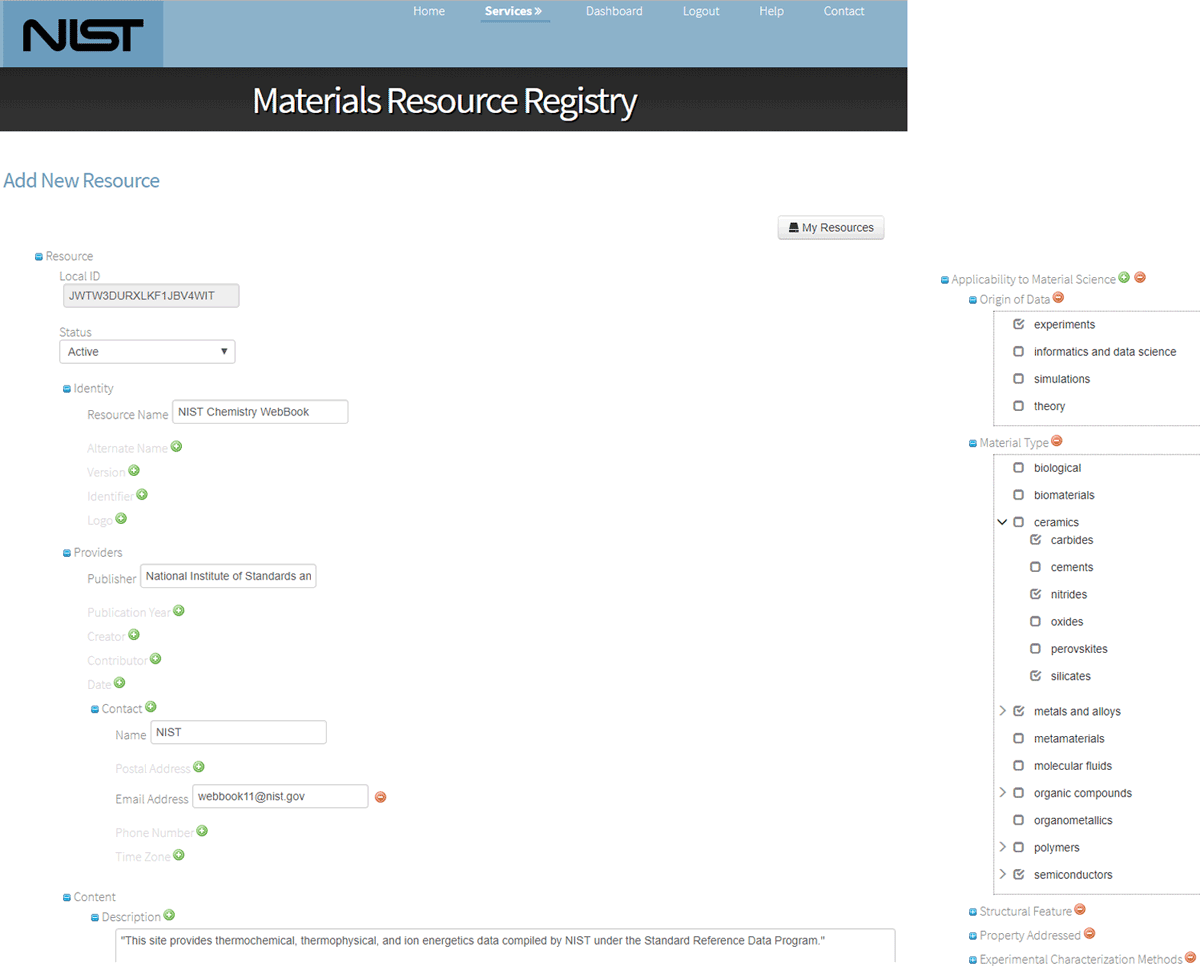
Task: Remove the Property Addressed section
Action: point(1090,934)
